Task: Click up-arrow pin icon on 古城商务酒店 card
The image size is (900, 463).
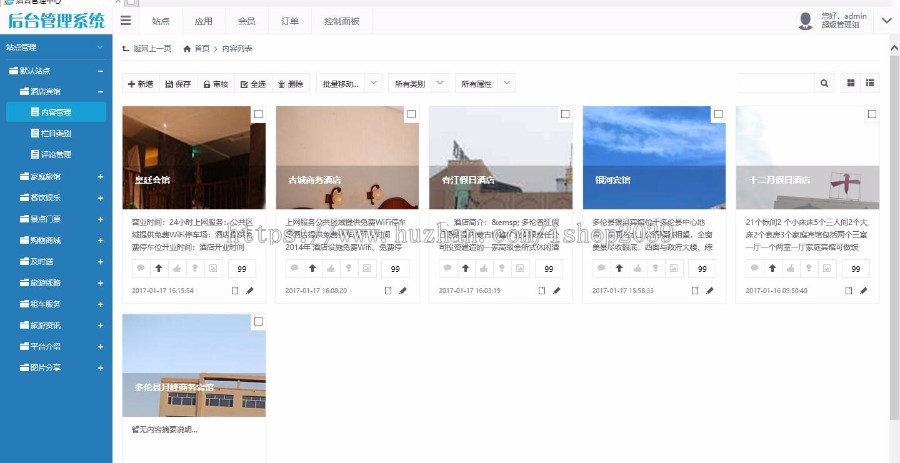Action: (x=312, y=268)
